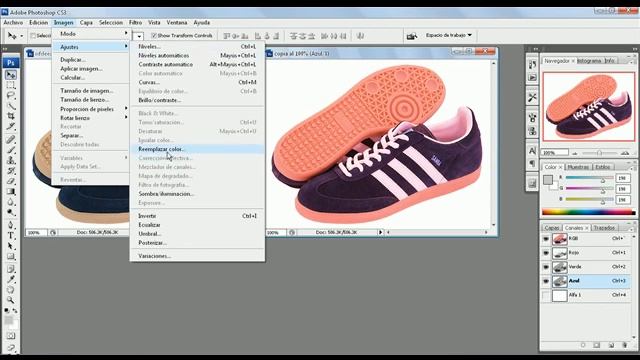Launch Bridge from the options bar icon

412,36
